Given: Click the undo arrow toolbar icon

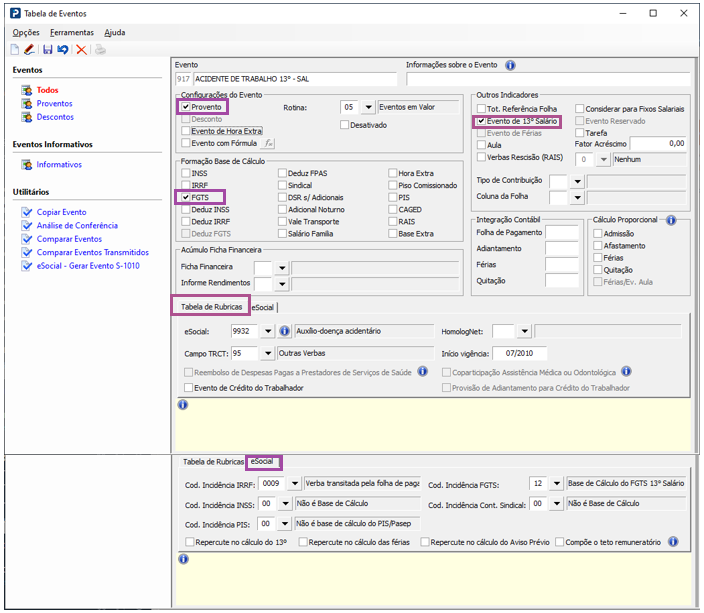Looking at the screenshot, I should coord(63,49).
